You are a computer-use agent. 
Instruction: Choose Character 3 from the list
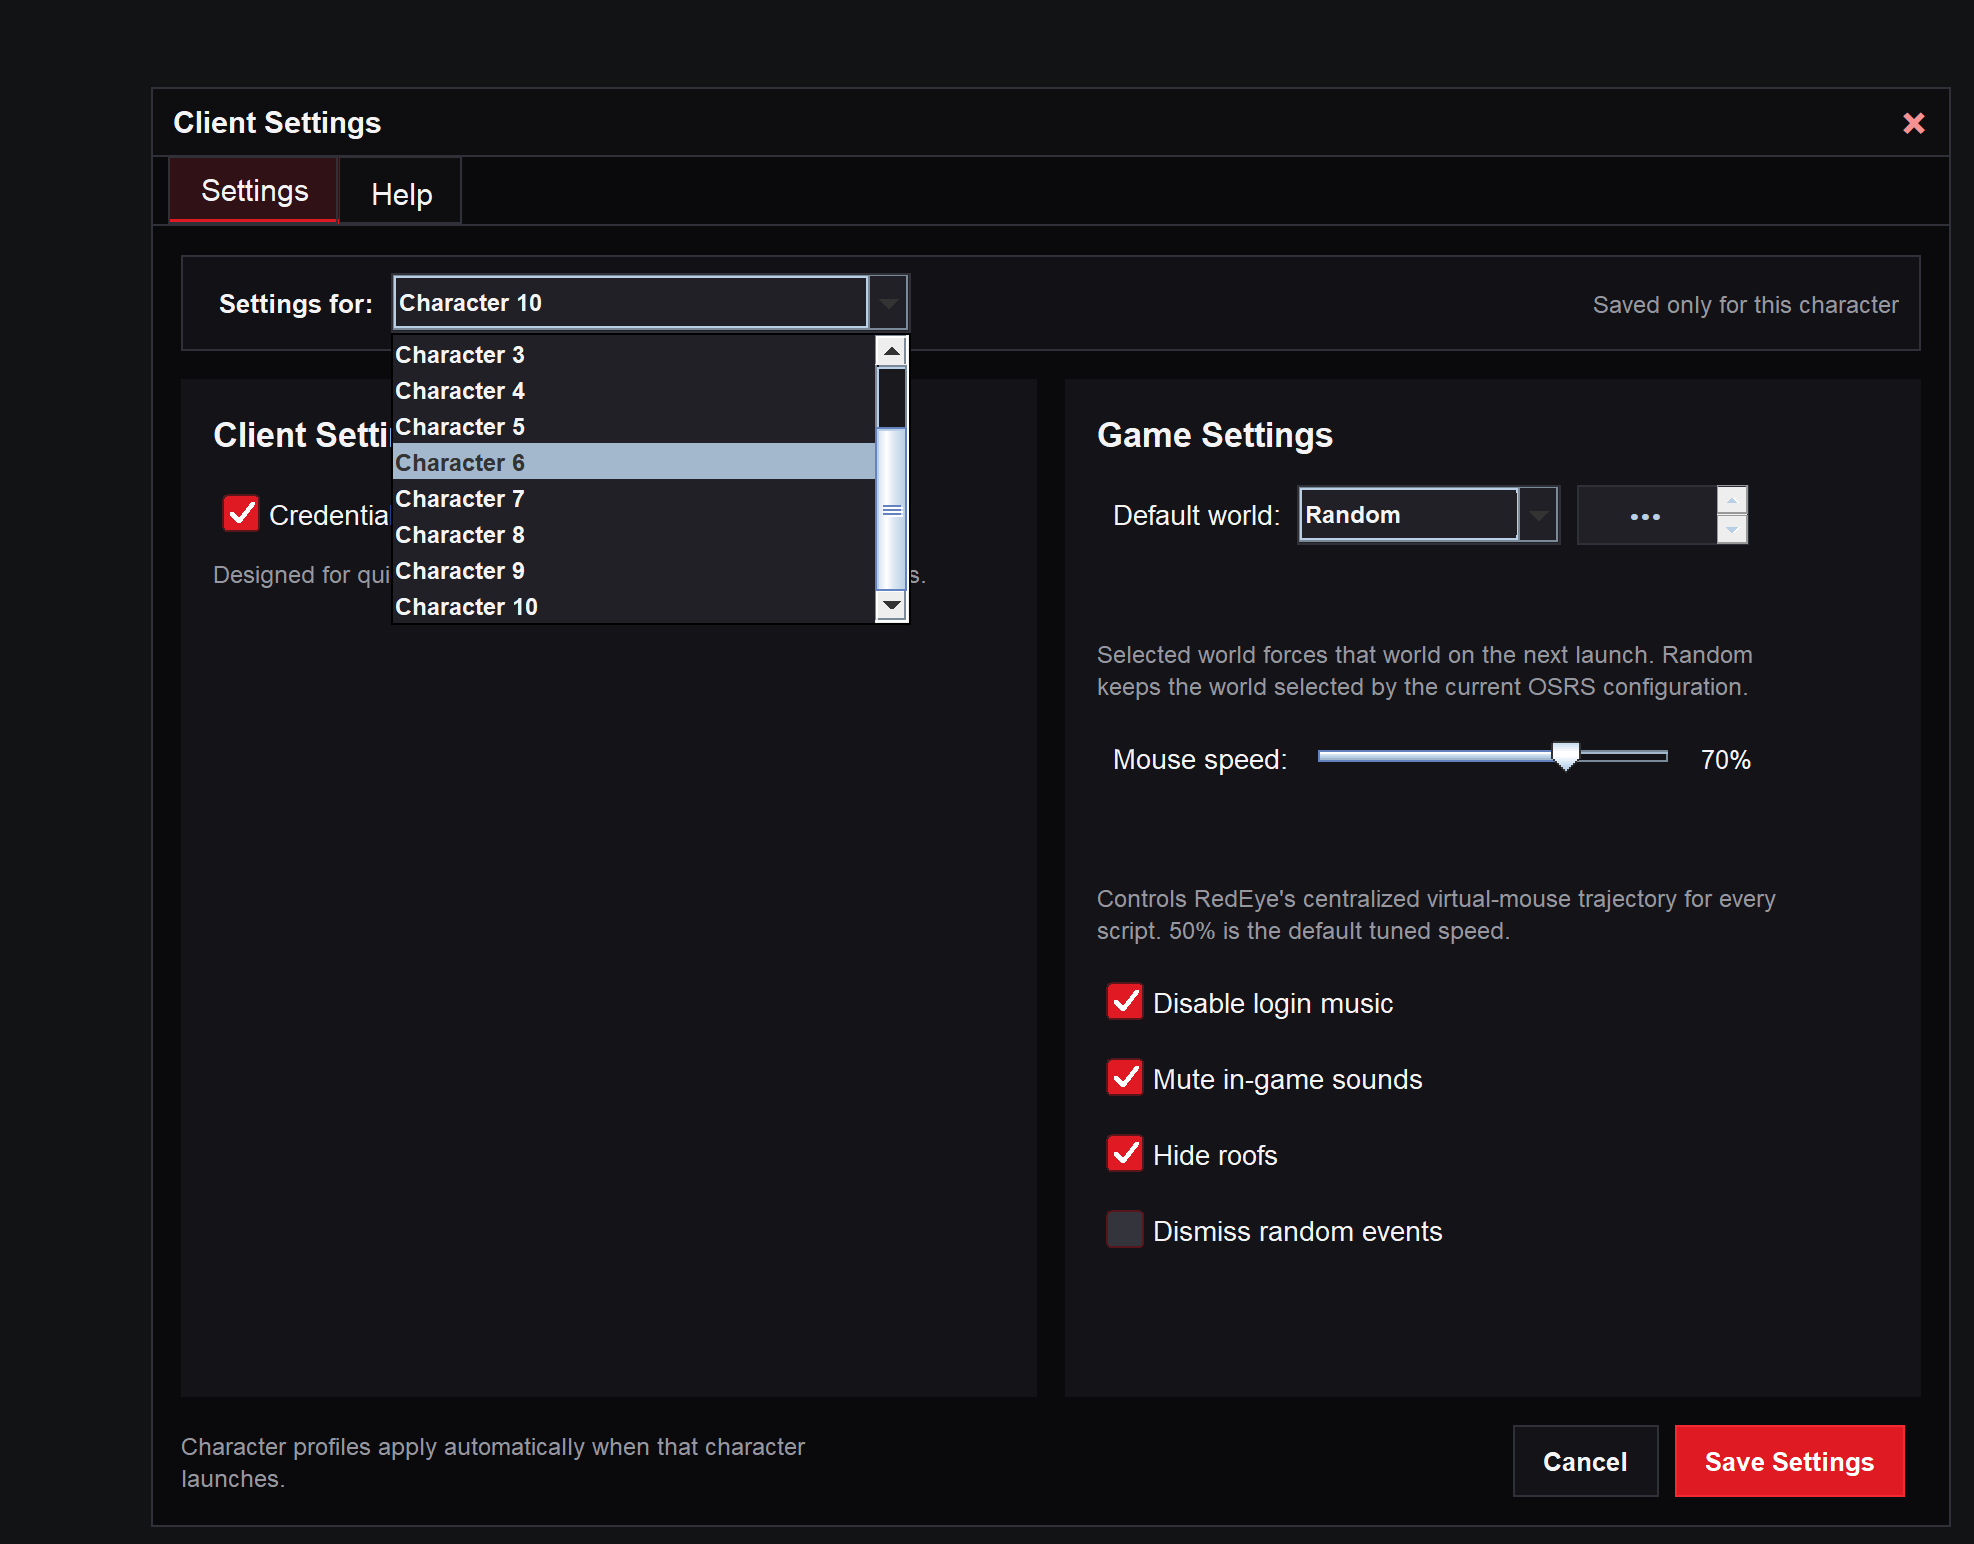coord(634,355)
